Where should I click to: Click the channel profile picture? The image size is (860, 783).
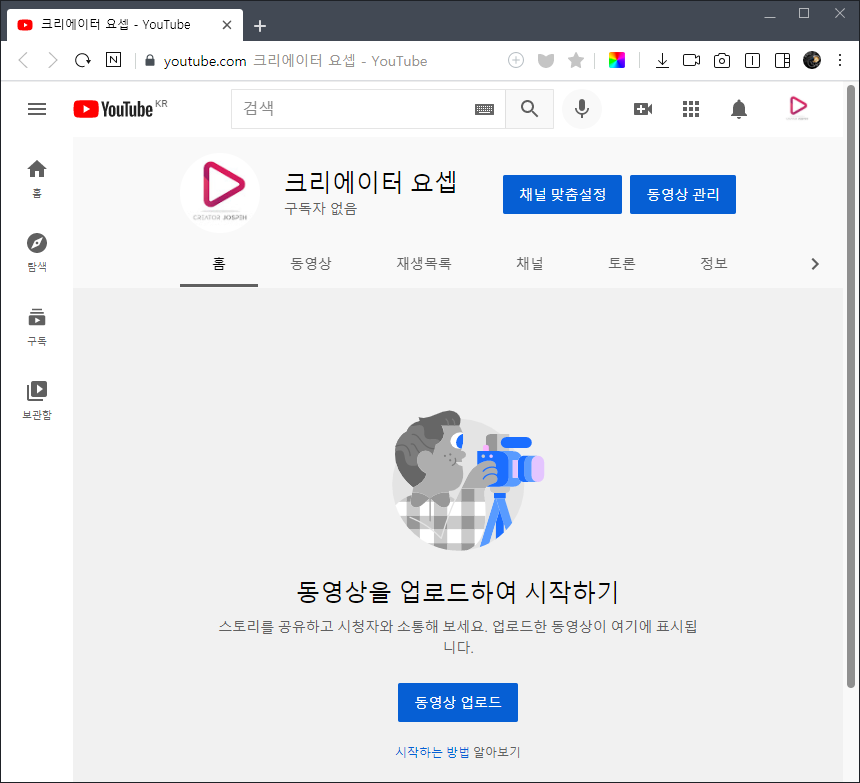click(220, 193)
